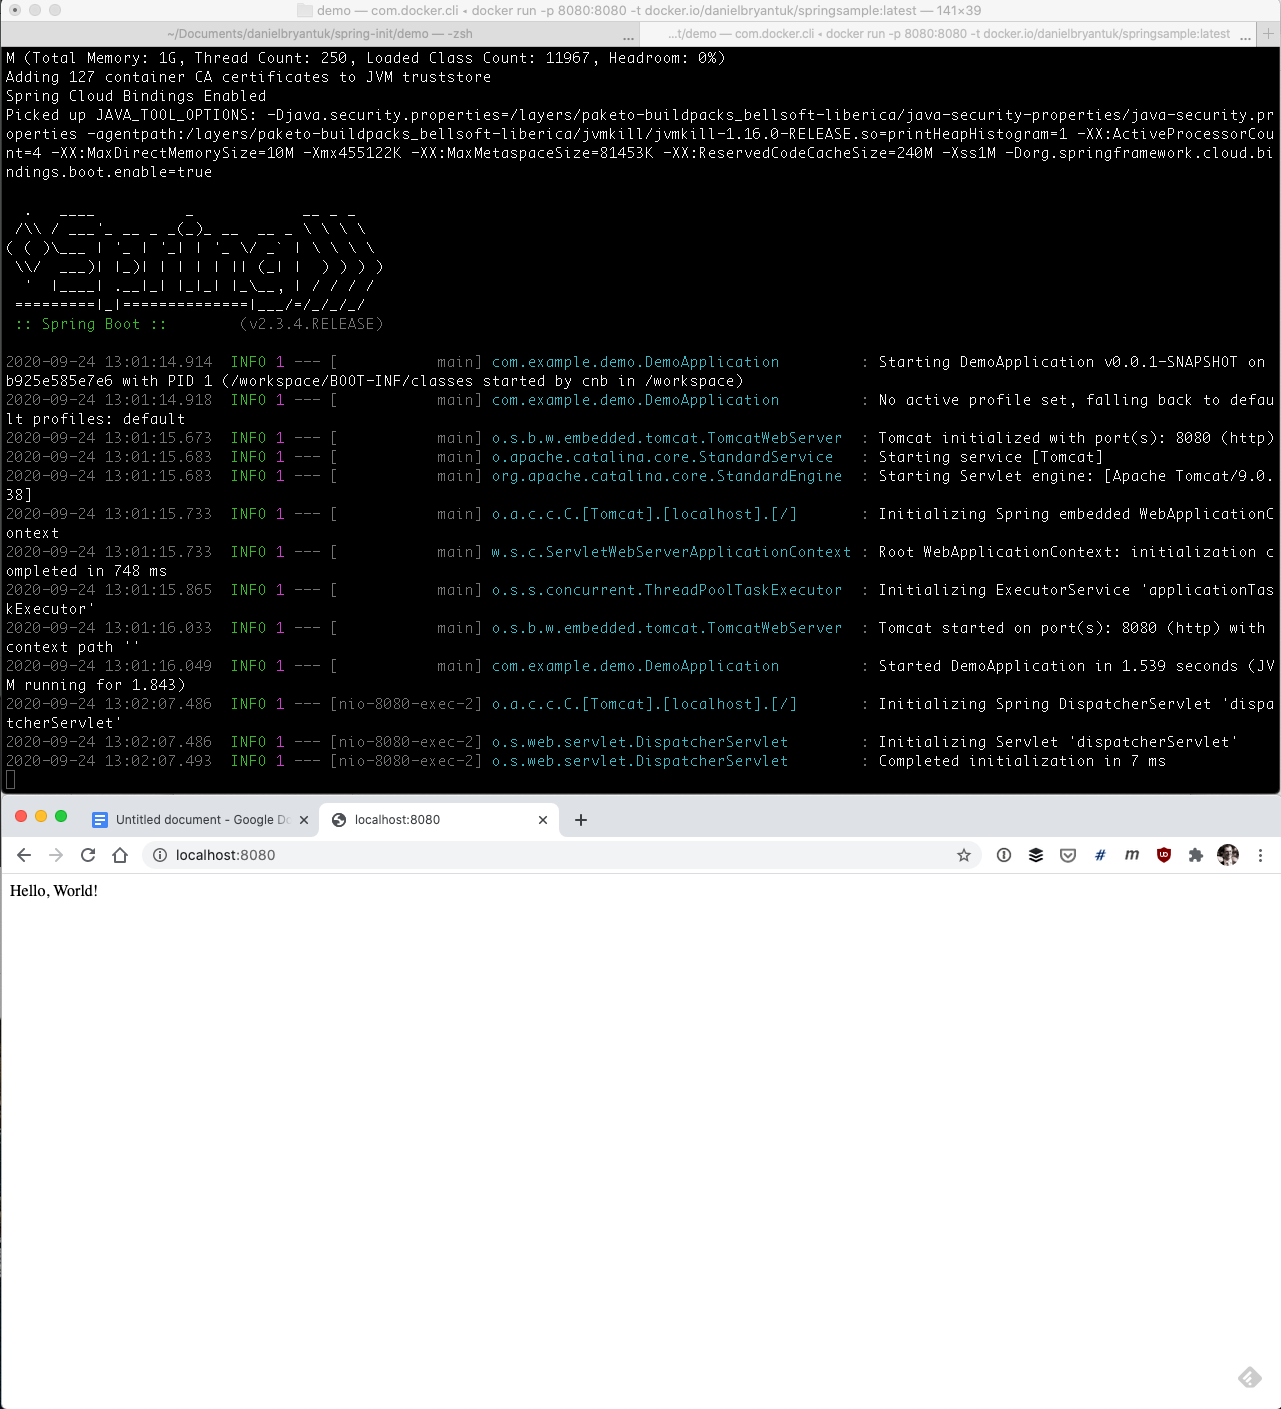
Task: Click 'Initializing Servlet 'dispatcherServlet'' message
Action: (x=1058, y=742)
